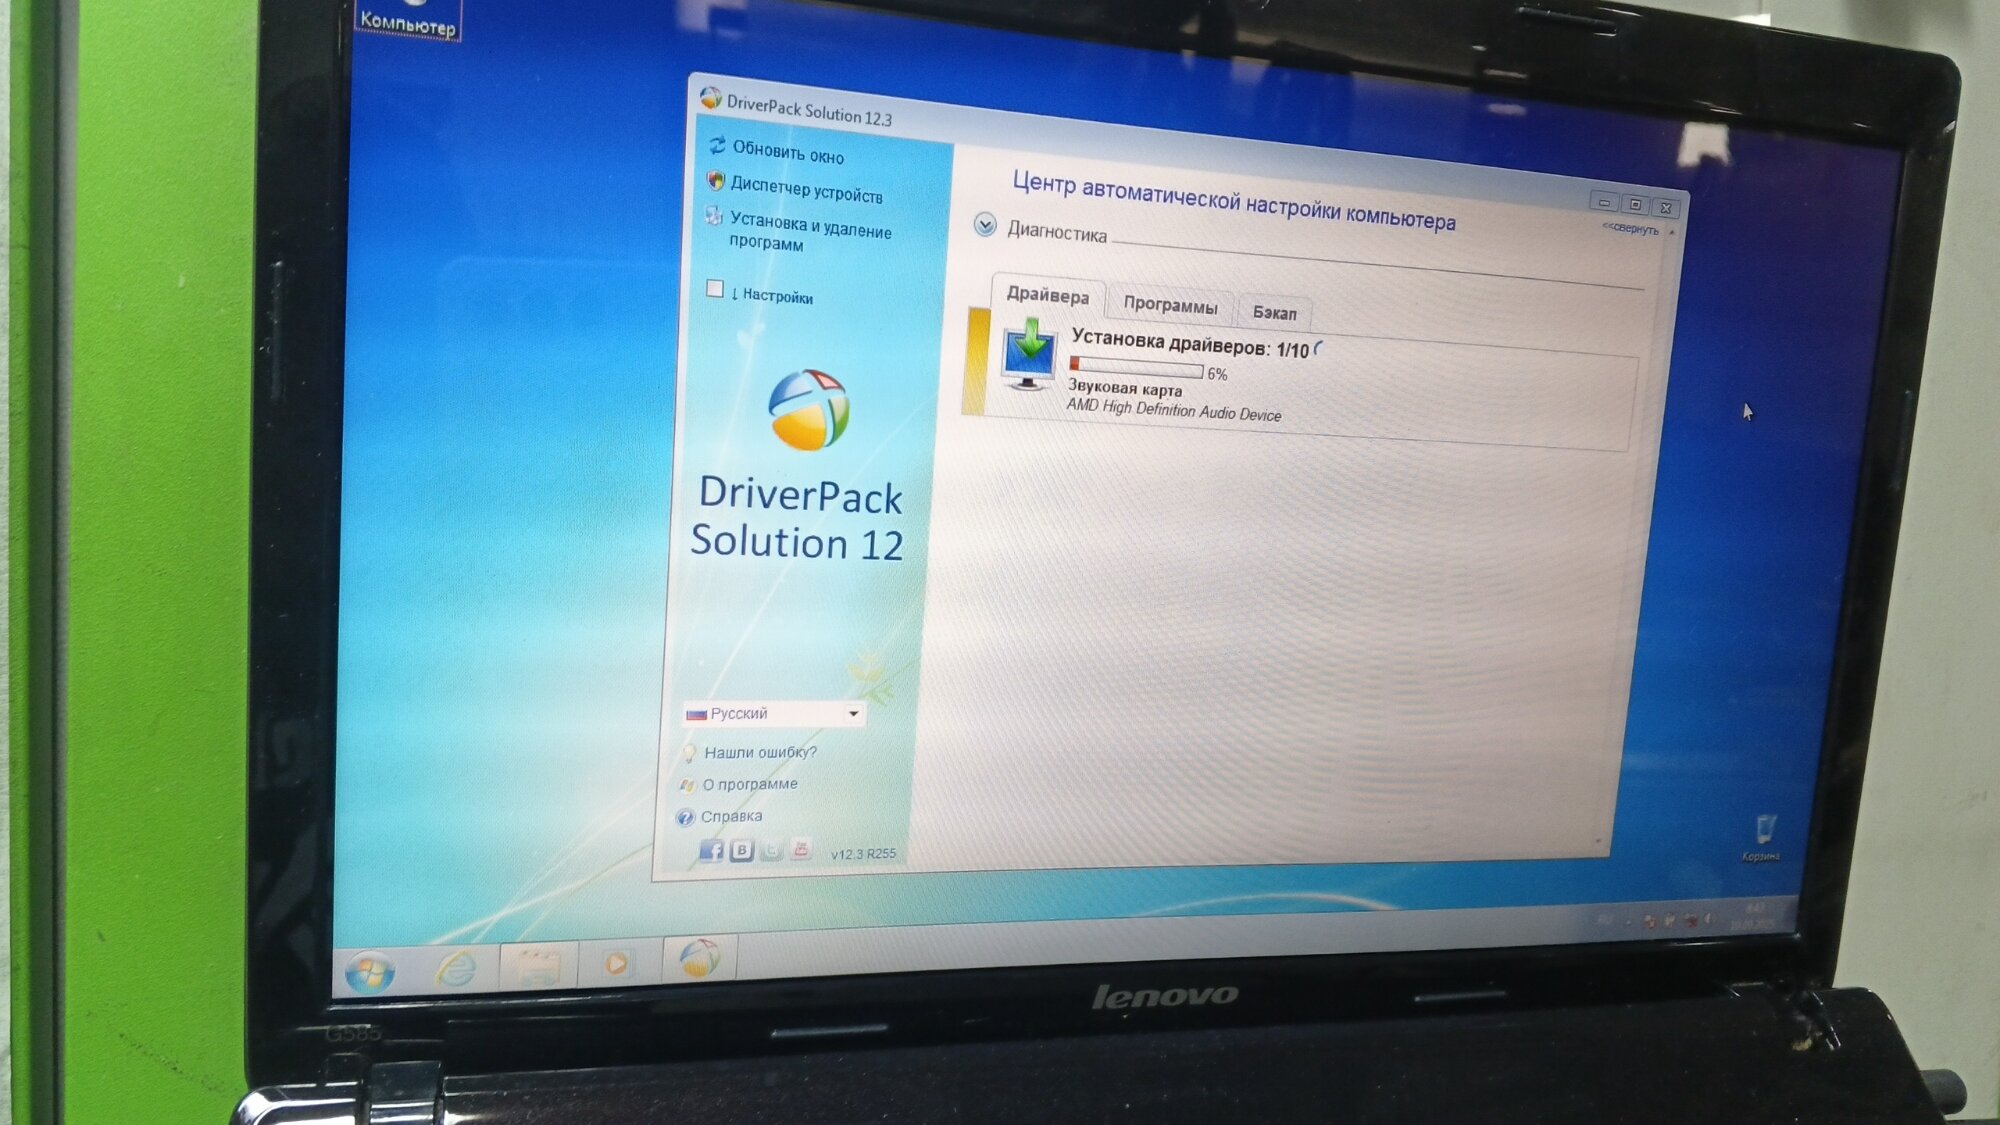Open Диспетчер устройств from the sidebar
Image resolution: width=2000 pixels, height=1125 pixels.
pyautogui.click(x=806, y=189)
